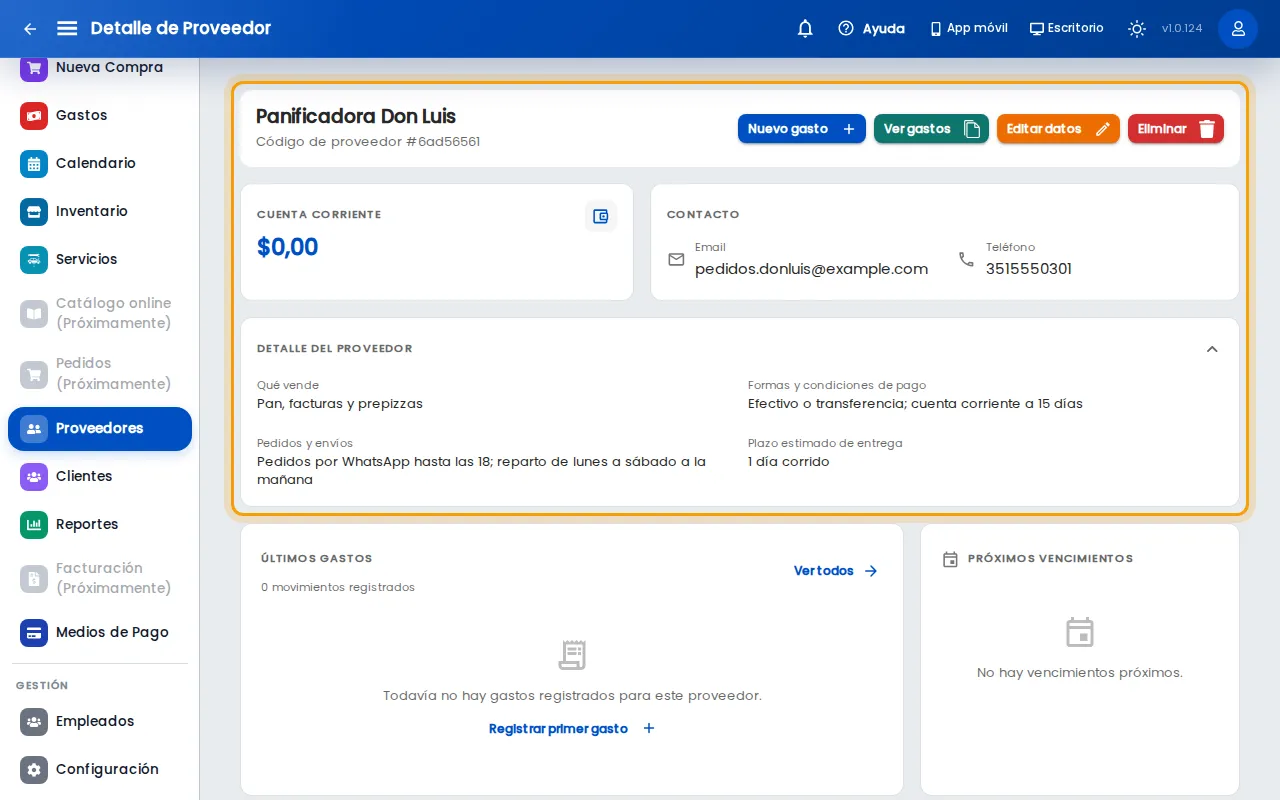This screenshot has width=1280, height=800.
Task: Click the Editar datos button
Action: [1058, 129]
